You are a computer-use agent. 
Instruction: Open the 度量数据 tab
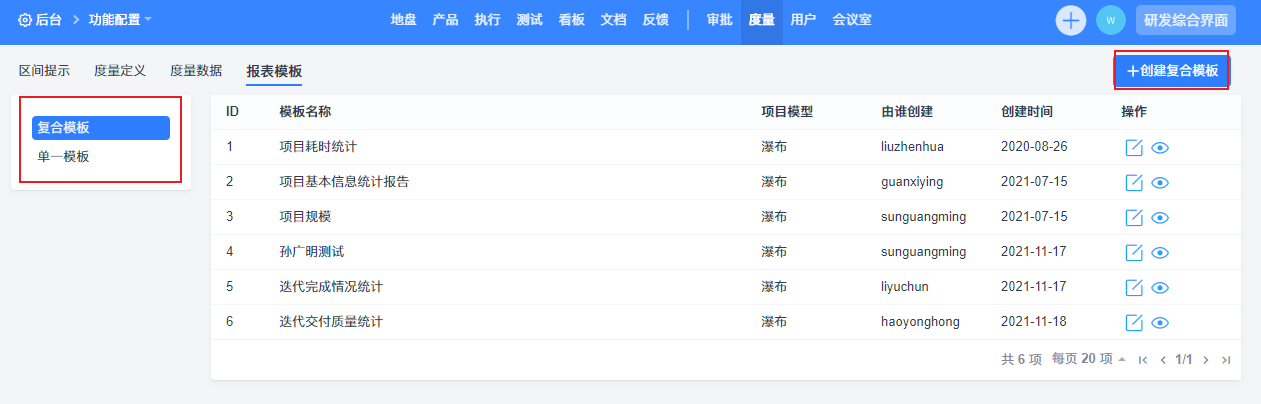pos(196,71)
